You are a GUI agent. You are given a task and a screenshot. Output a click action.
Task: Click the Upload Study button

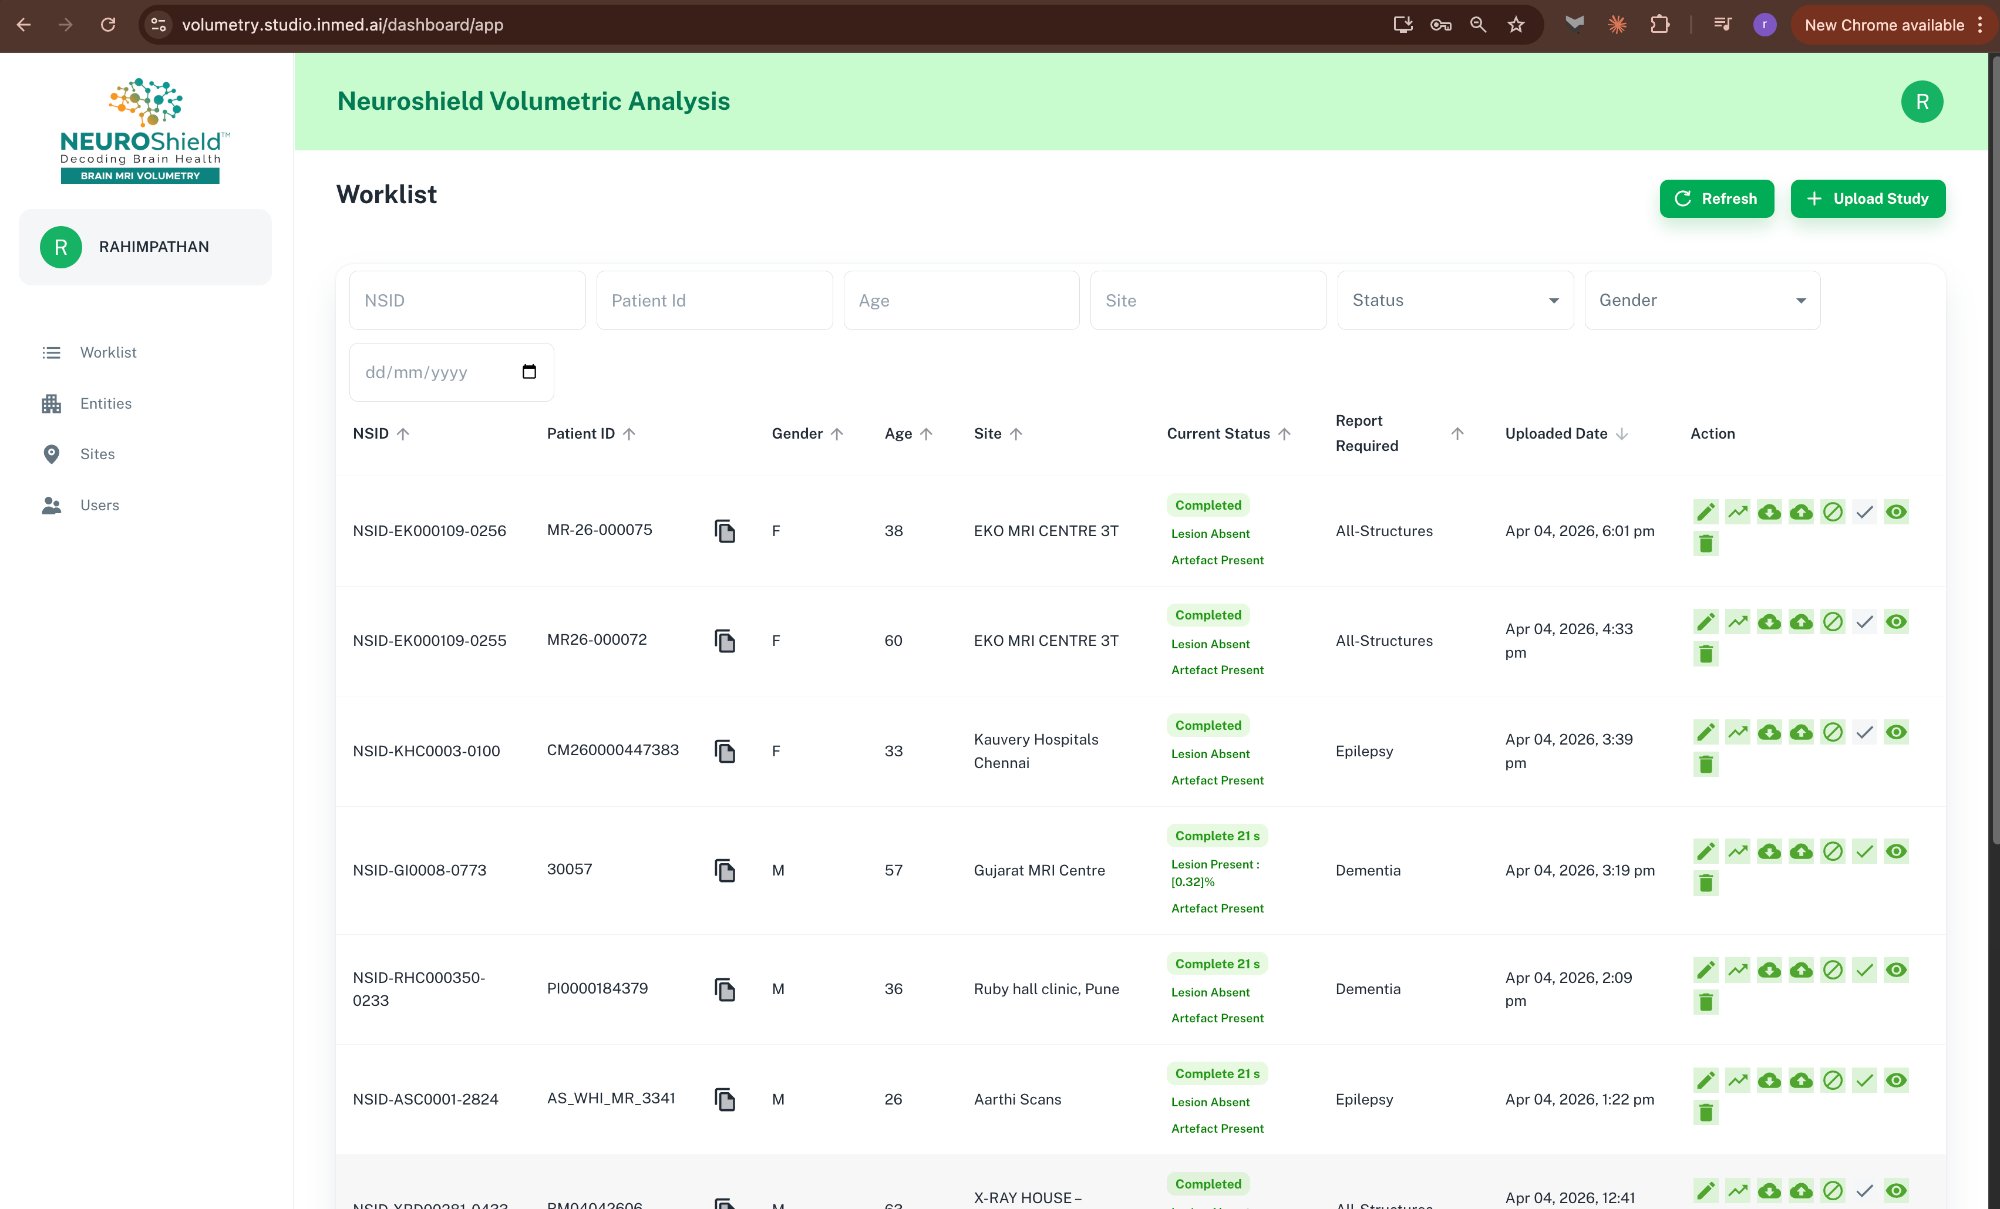pos(1868,198)
